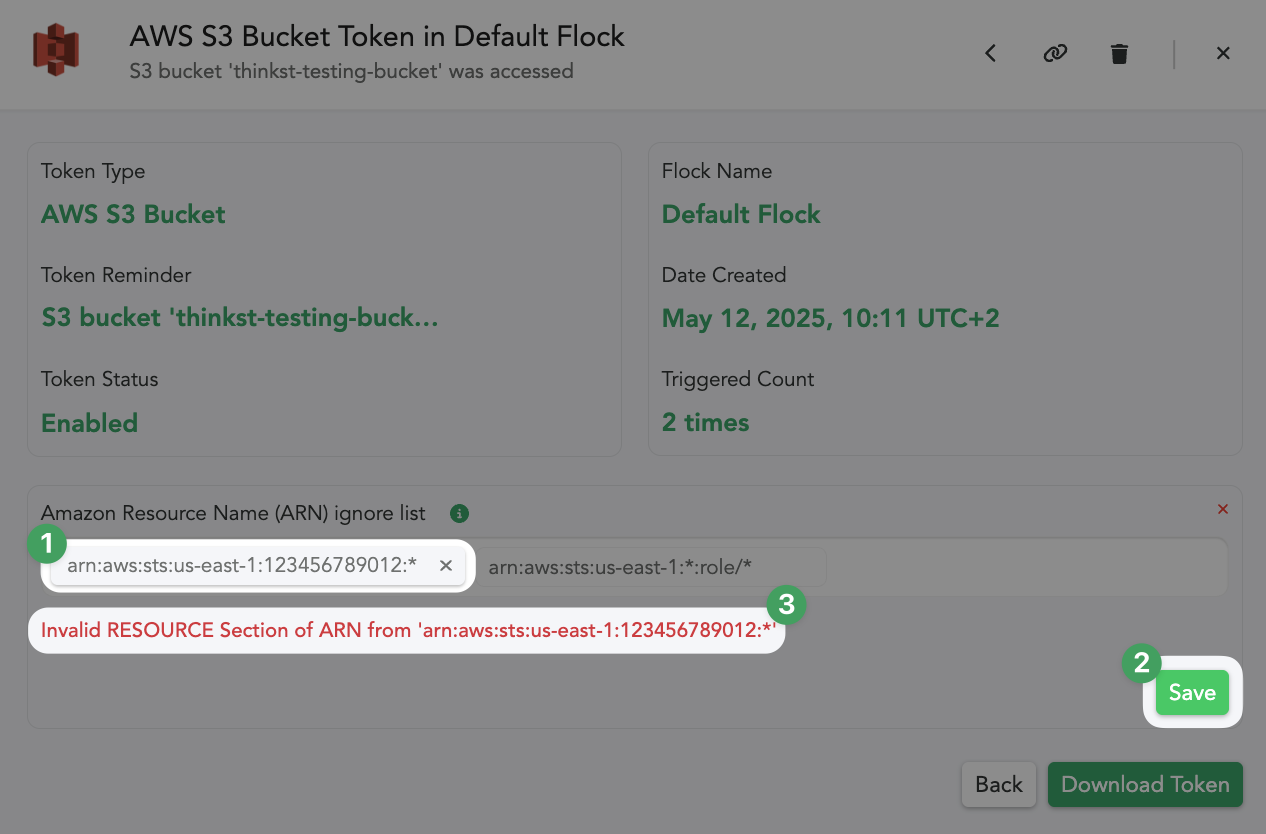Select the 'AWS S3 Bucket' token type text

click(133, 214)
